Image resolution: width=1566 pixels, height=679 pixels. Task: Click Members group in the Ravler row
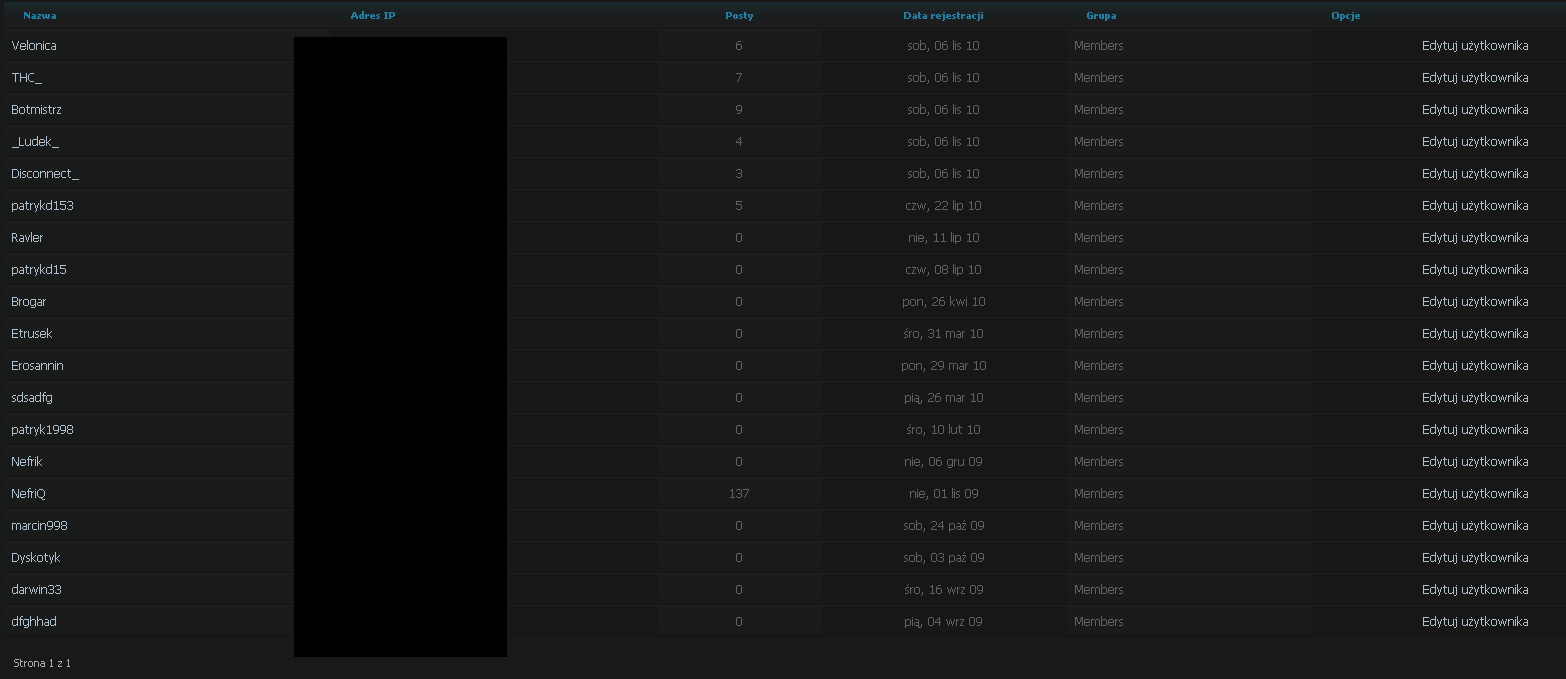pos(1099,238)
